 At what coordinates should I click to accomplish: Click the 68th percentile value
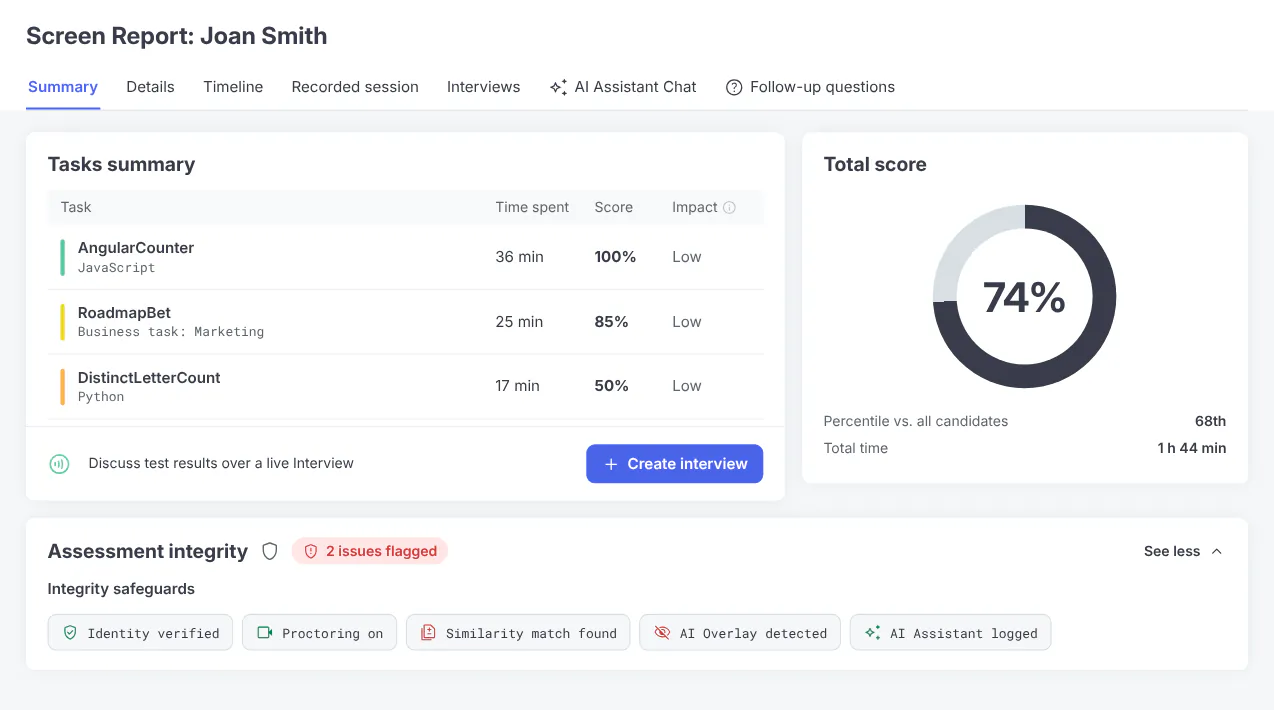1210,421
